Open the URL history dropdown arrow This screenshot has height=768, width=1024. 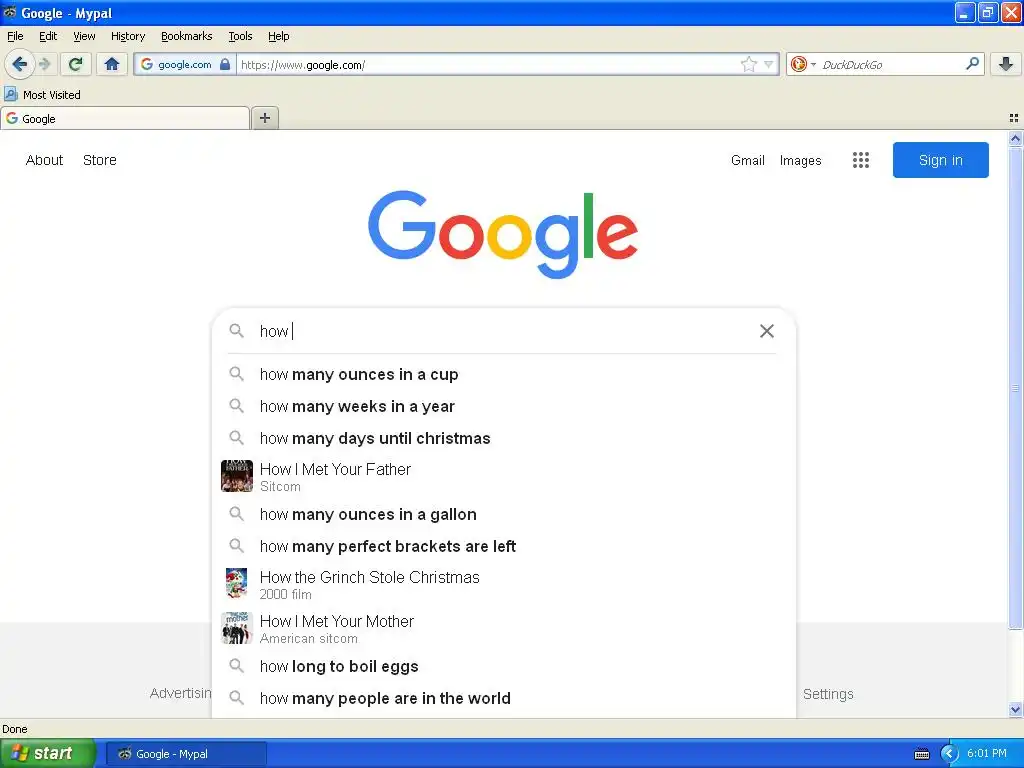tap(769, 64)
